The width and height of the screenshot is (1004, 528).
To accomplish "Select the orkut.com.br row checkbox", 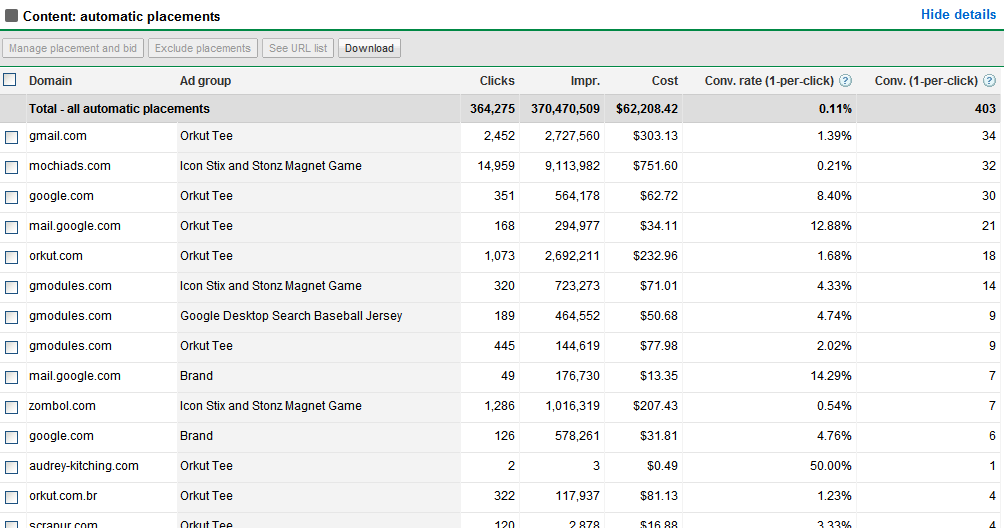I will coord(11,497).
